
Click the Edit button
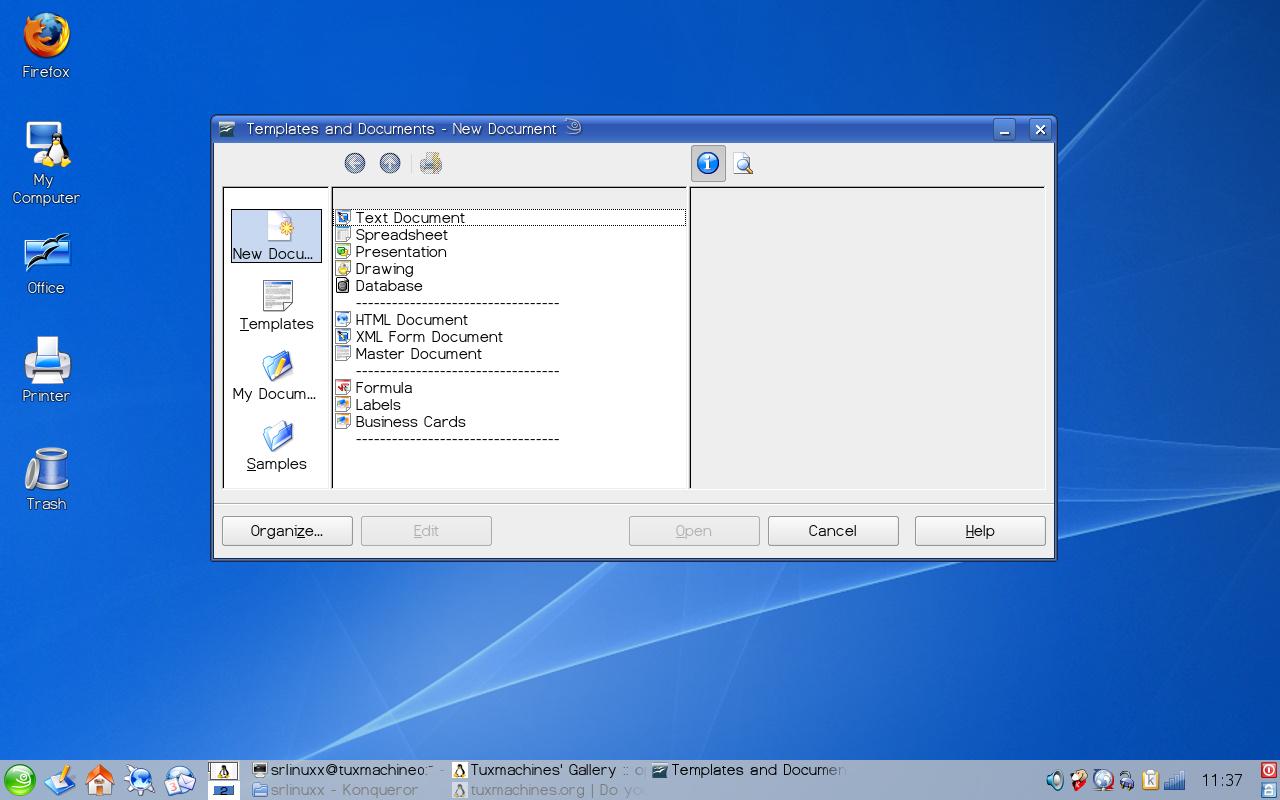(x=426, y=531)
